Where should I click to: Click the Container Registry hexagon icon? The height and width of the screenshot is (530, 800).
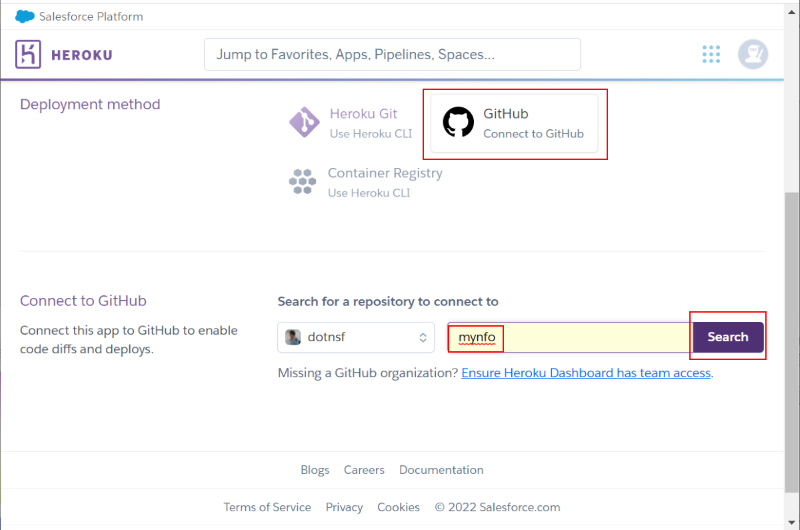click(x=303, y=182)
